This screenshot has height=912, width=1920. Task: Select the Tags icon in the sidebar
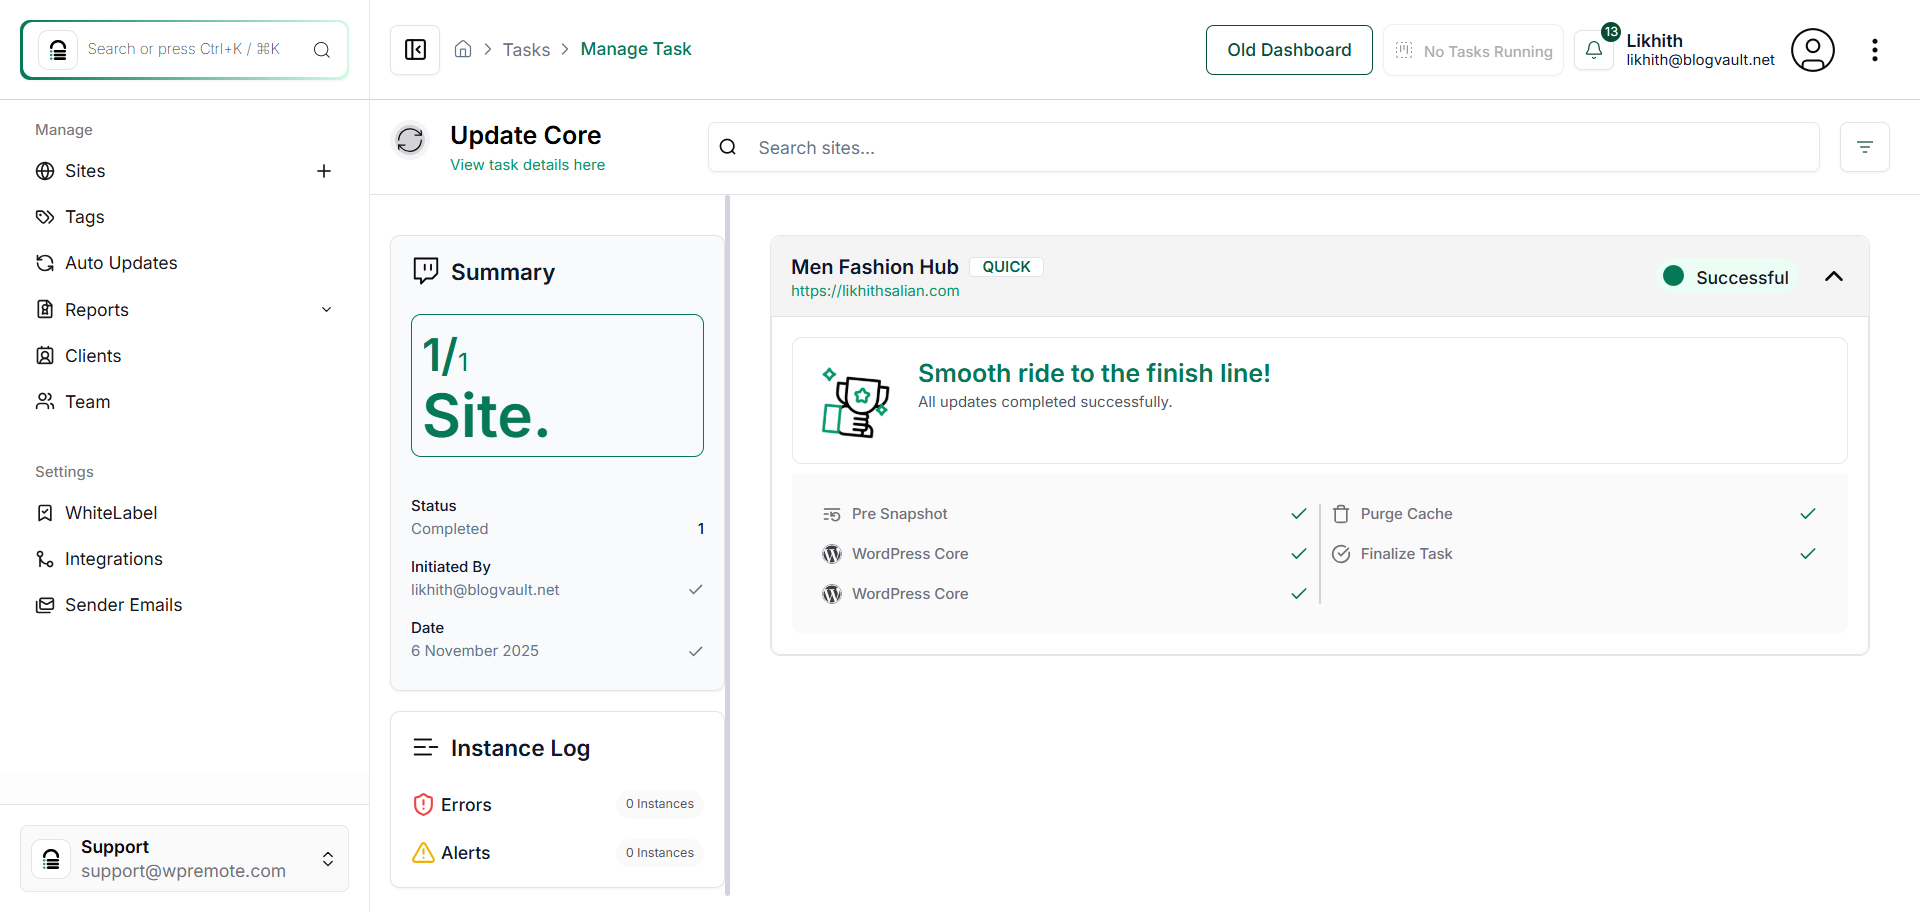click(x=44, y=217)
